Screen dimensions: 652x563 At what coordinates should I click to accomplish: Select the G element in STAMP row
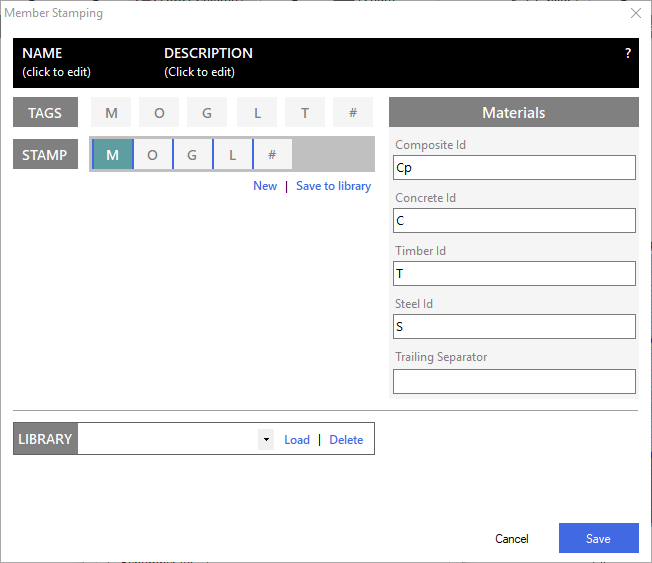tap(193, 155)
